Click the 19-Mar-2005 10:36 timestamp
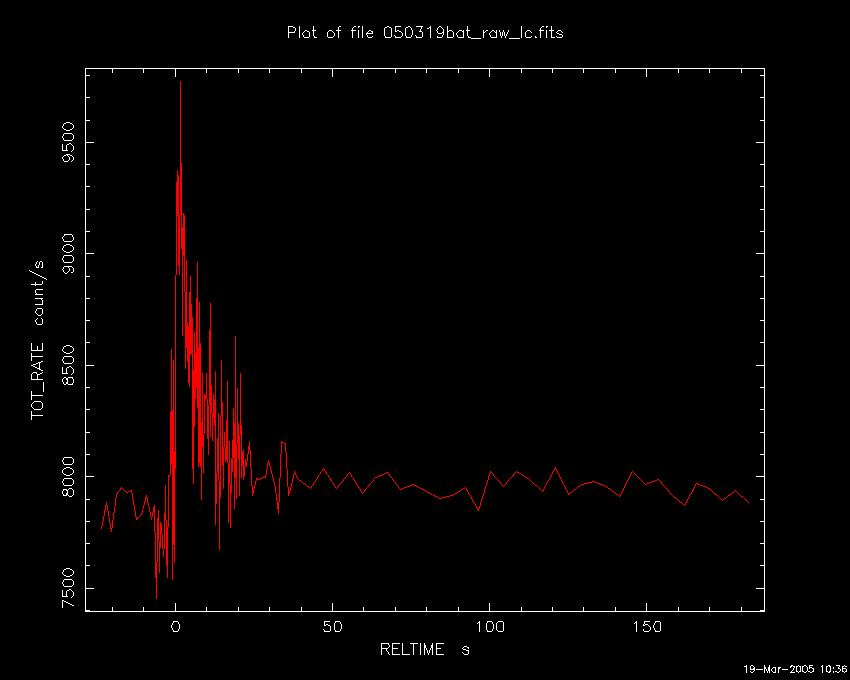 [795, 669]
